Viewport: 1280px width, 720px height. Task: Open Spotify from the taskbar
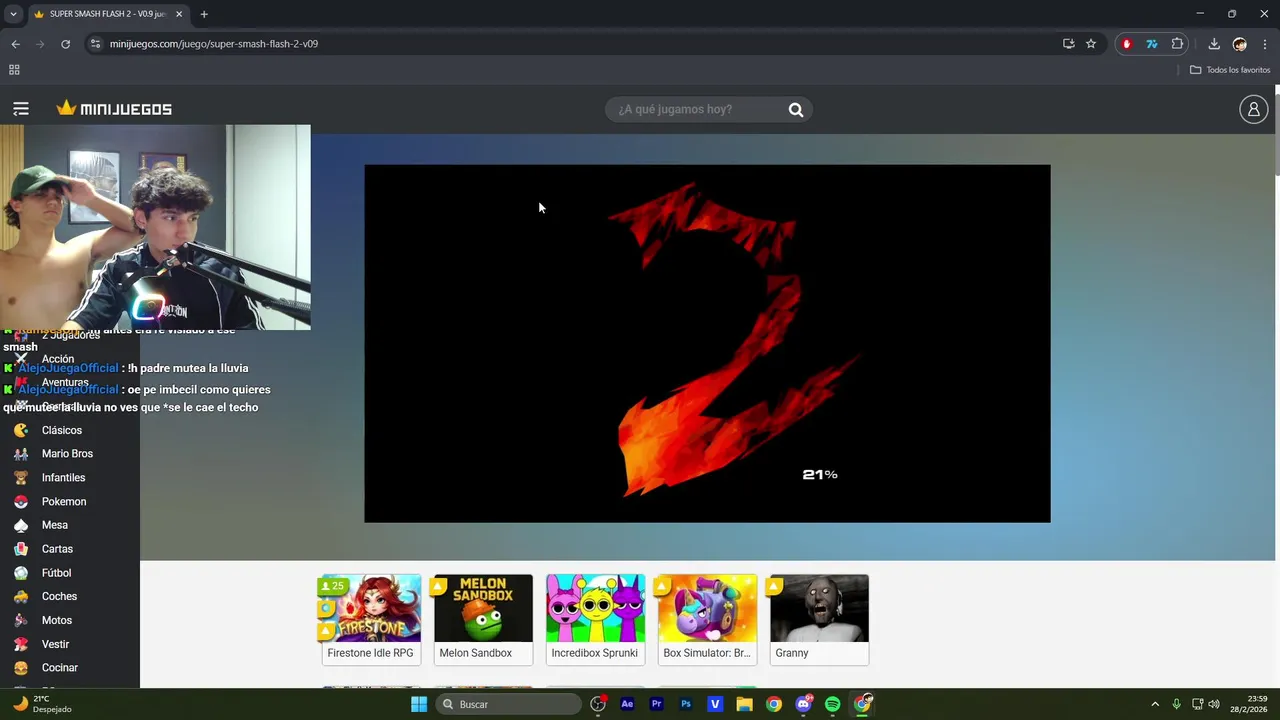pyautogui.click(x=832, y=704)
